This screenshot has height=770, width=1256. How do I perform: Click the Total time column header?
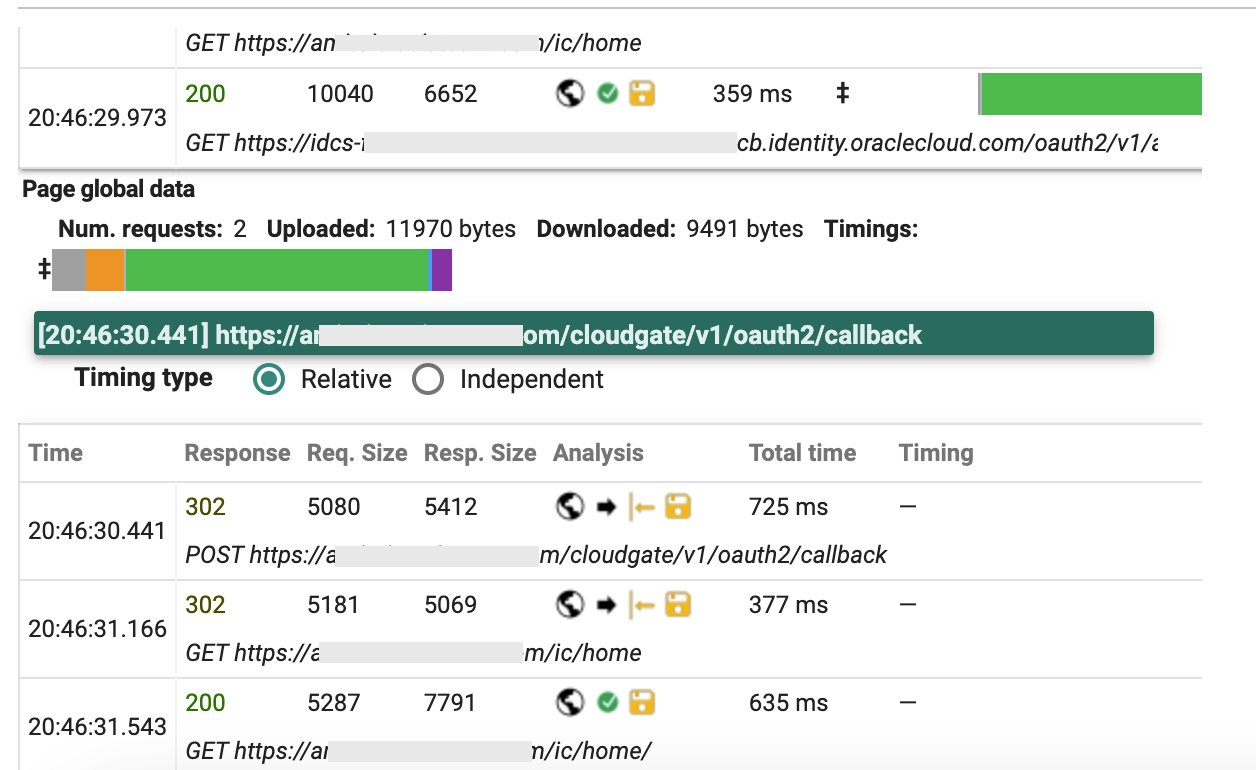(x=802, y=453)
